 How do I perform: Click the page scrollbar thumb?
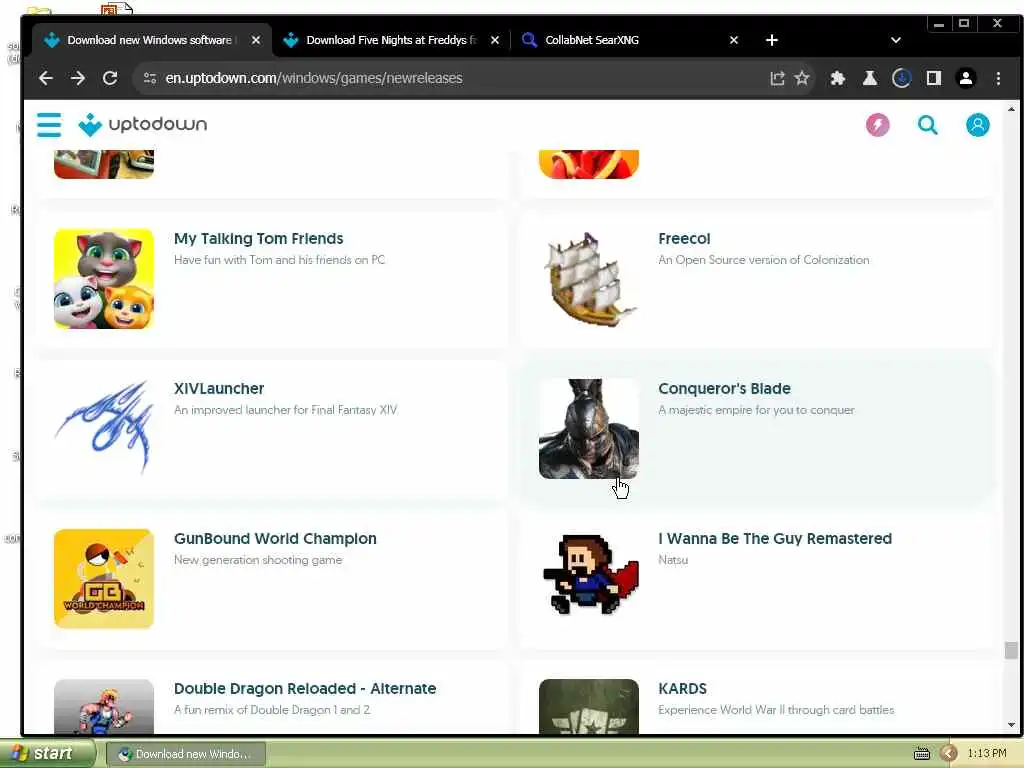[1010, 650]
